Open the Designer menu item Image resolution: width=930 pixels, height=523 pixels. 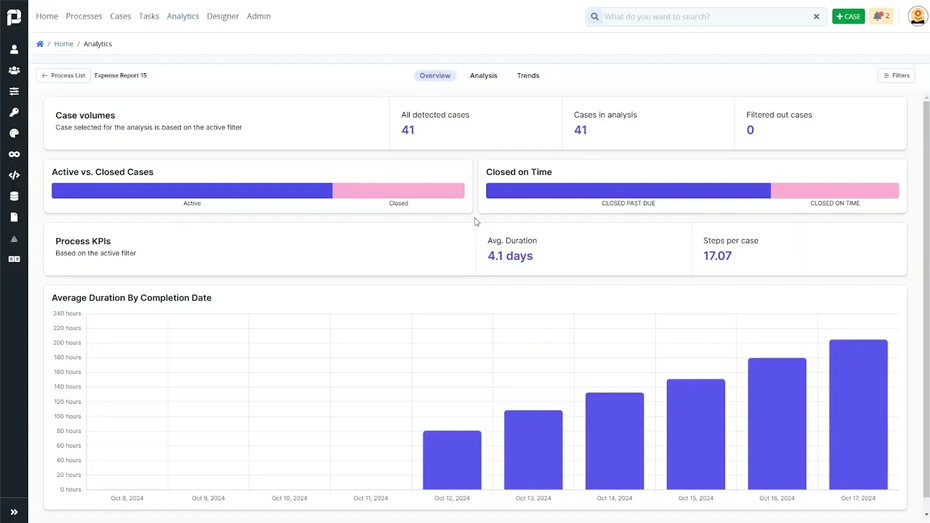tap(223, 16)
